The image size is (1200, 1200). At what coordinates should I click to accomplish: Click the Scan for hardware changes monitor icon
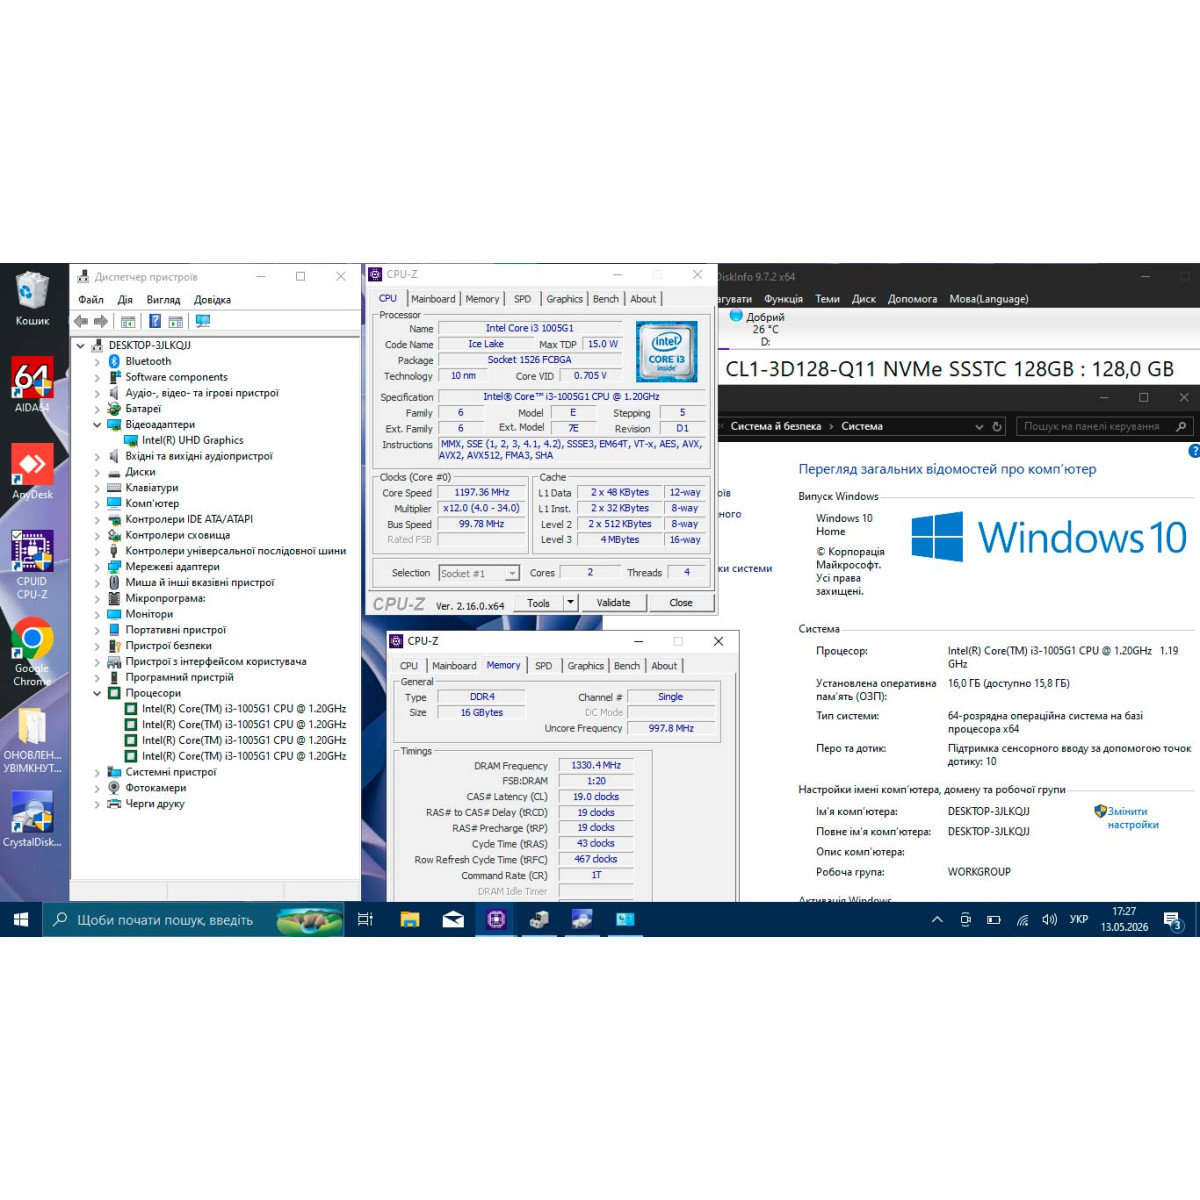(x=203, y=321)
